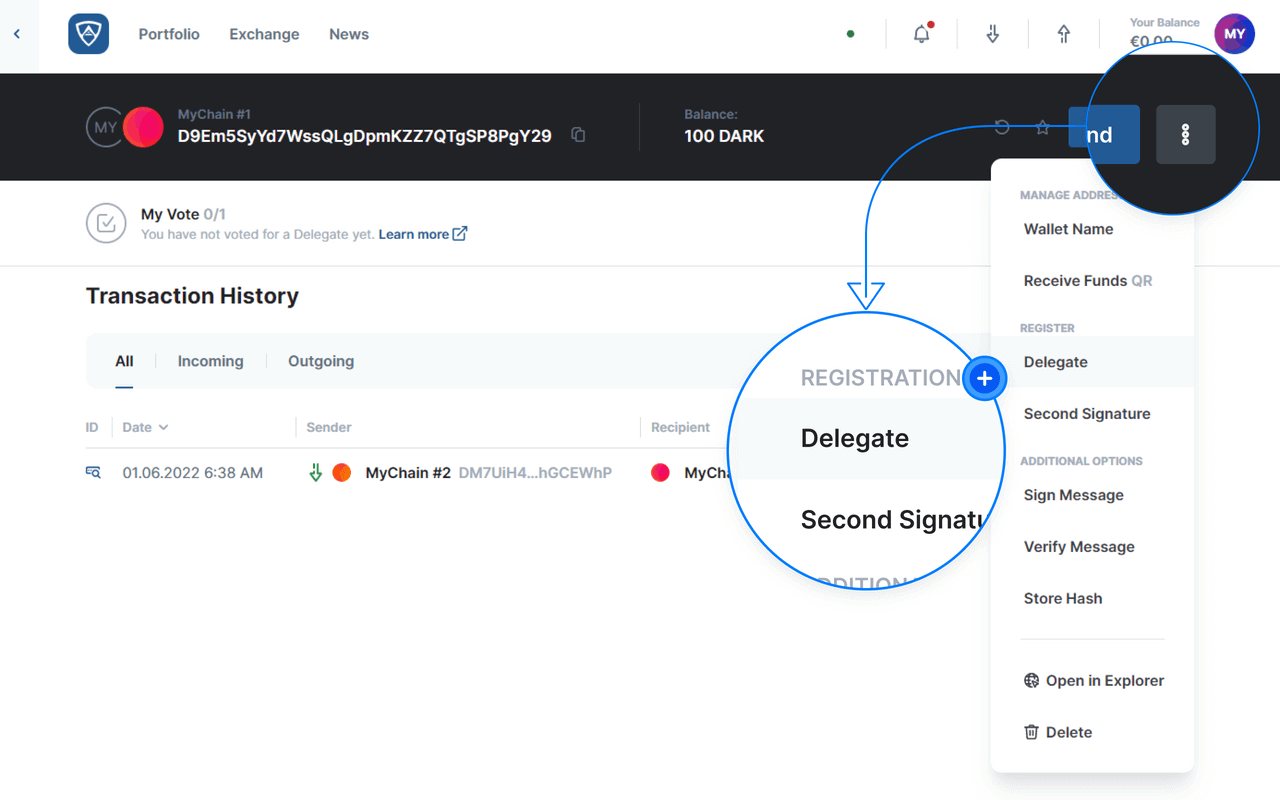
Task: Switch to the Incoming transactions tab
Action: (210, 361)
